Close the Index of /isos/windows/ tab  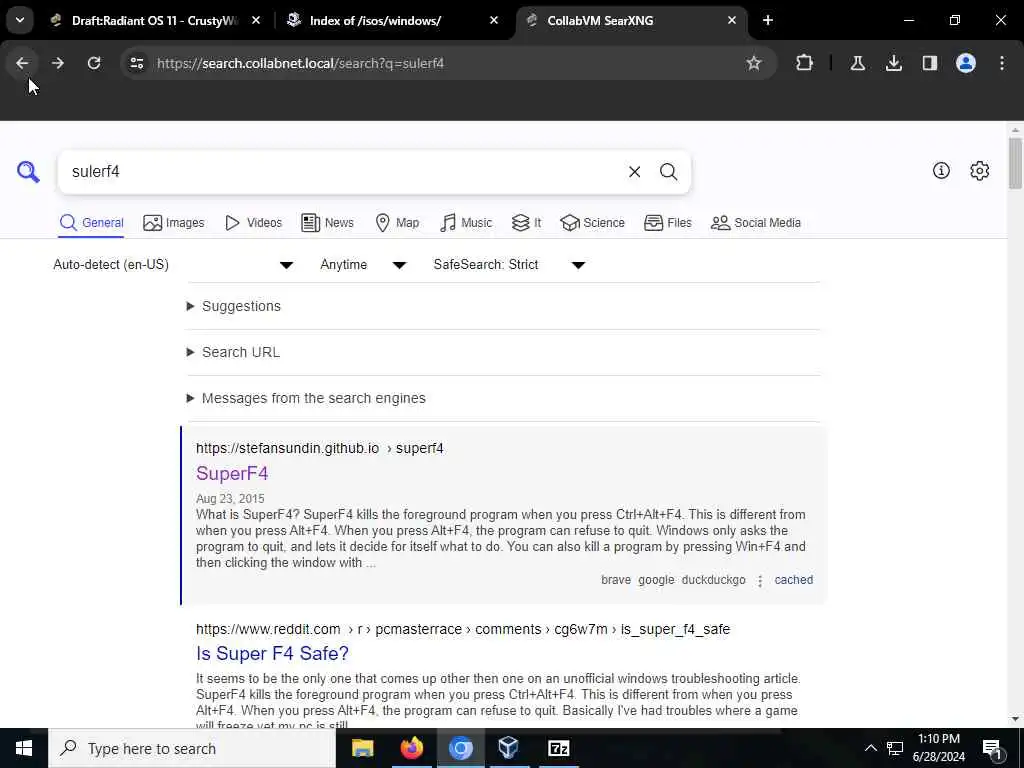494,20
